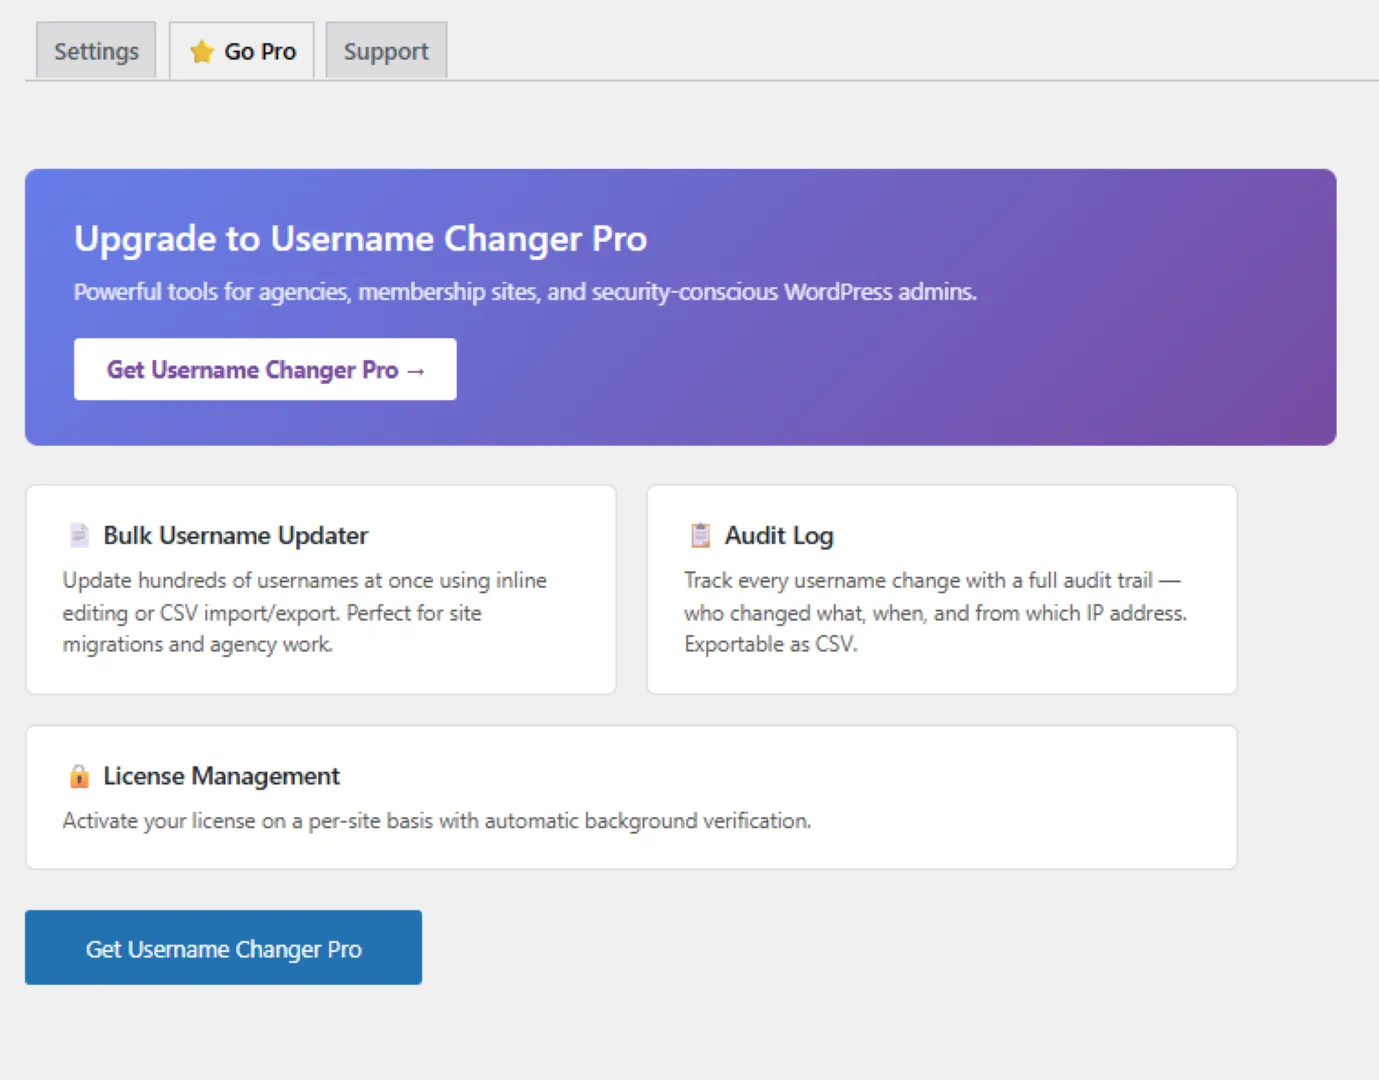The height and width of the screenshot is (1080, 1379).
Task: Click the 'Powerful tools for agencies' subtitle
Action: click(x=525, y=292)
